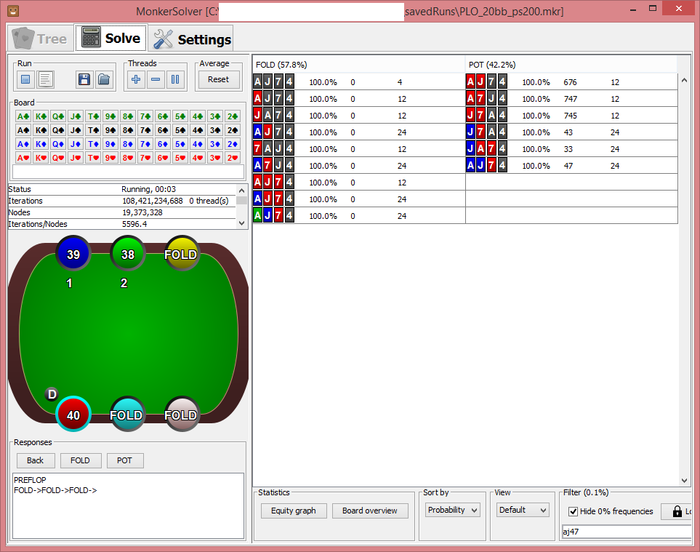Select POT hand row with value 43

click(x=571, y=133)
